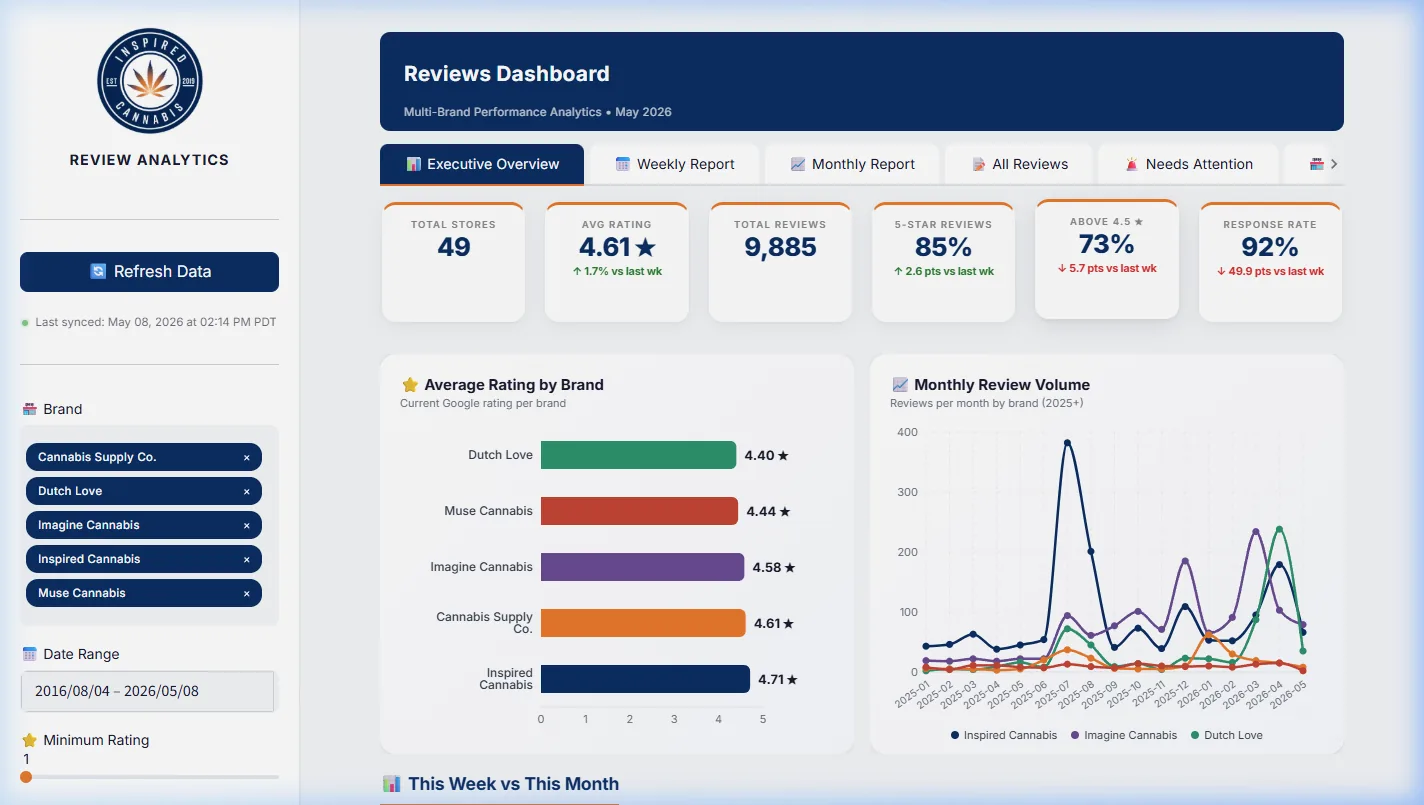Click the 'Reviews Dashboard' heading
The height and width of the screenshot is (805, 1424).
507,74
